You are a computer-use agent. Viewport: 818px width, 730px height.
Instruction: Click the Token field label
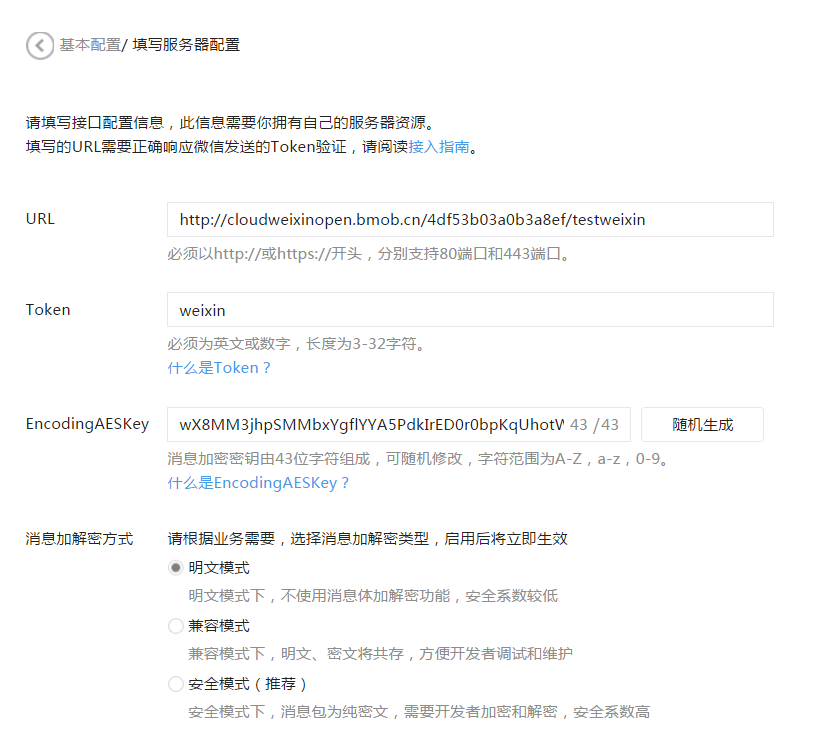point(48,310)
